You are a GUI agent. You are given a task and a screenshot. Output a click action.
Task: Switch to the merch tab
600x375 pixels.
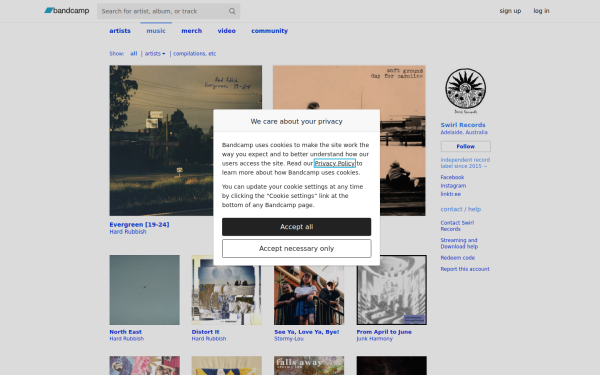tap(191, 31)
